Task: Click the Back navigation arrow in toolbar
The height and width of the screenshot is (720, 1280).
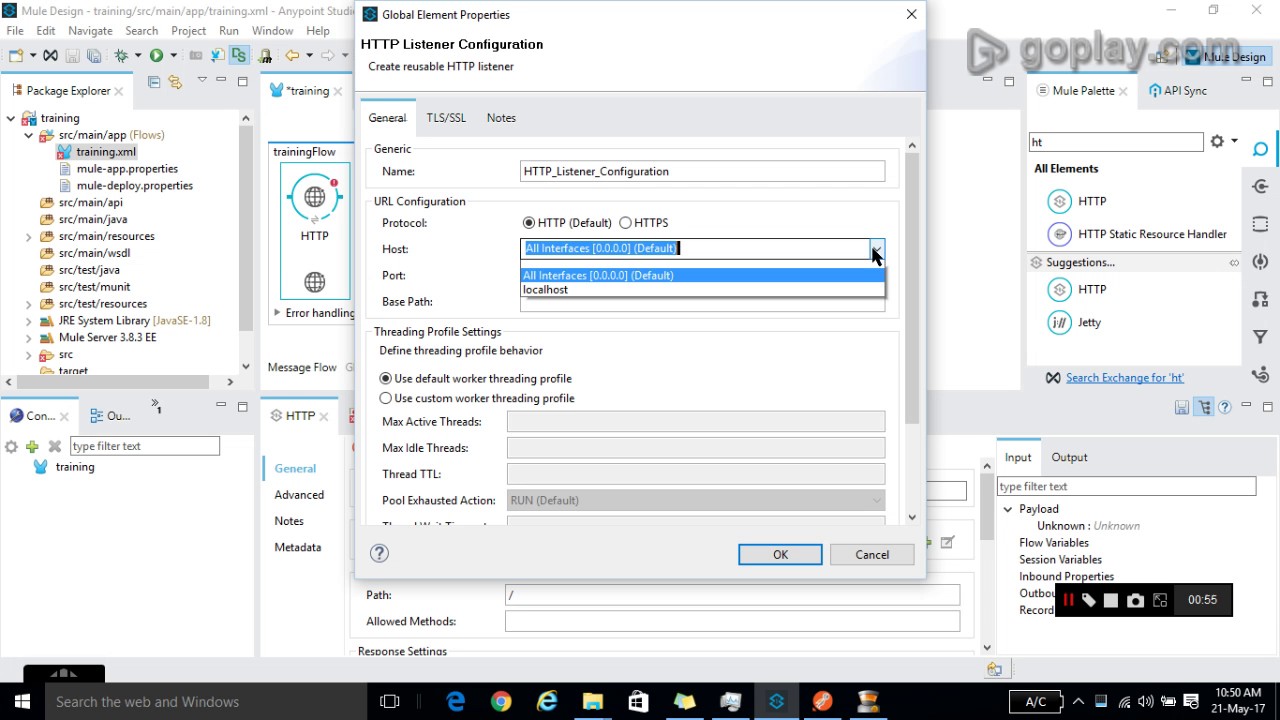Action: (x=292, y=56)
